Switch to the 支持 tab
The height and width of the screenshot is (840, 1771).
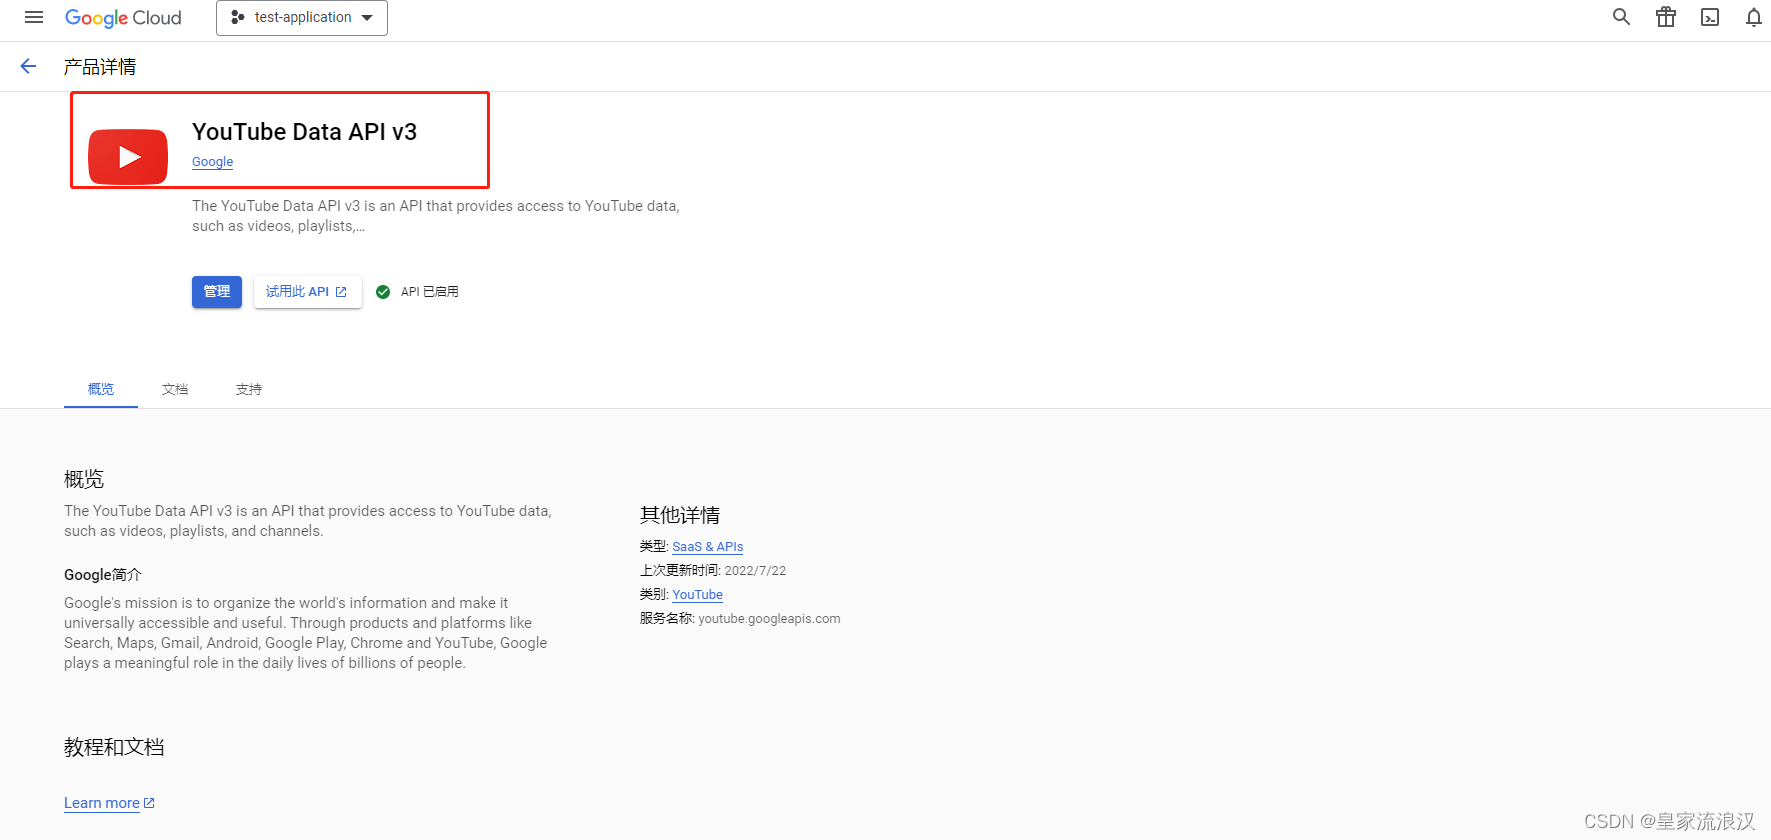pyautogui.click(x=249, y=389)
